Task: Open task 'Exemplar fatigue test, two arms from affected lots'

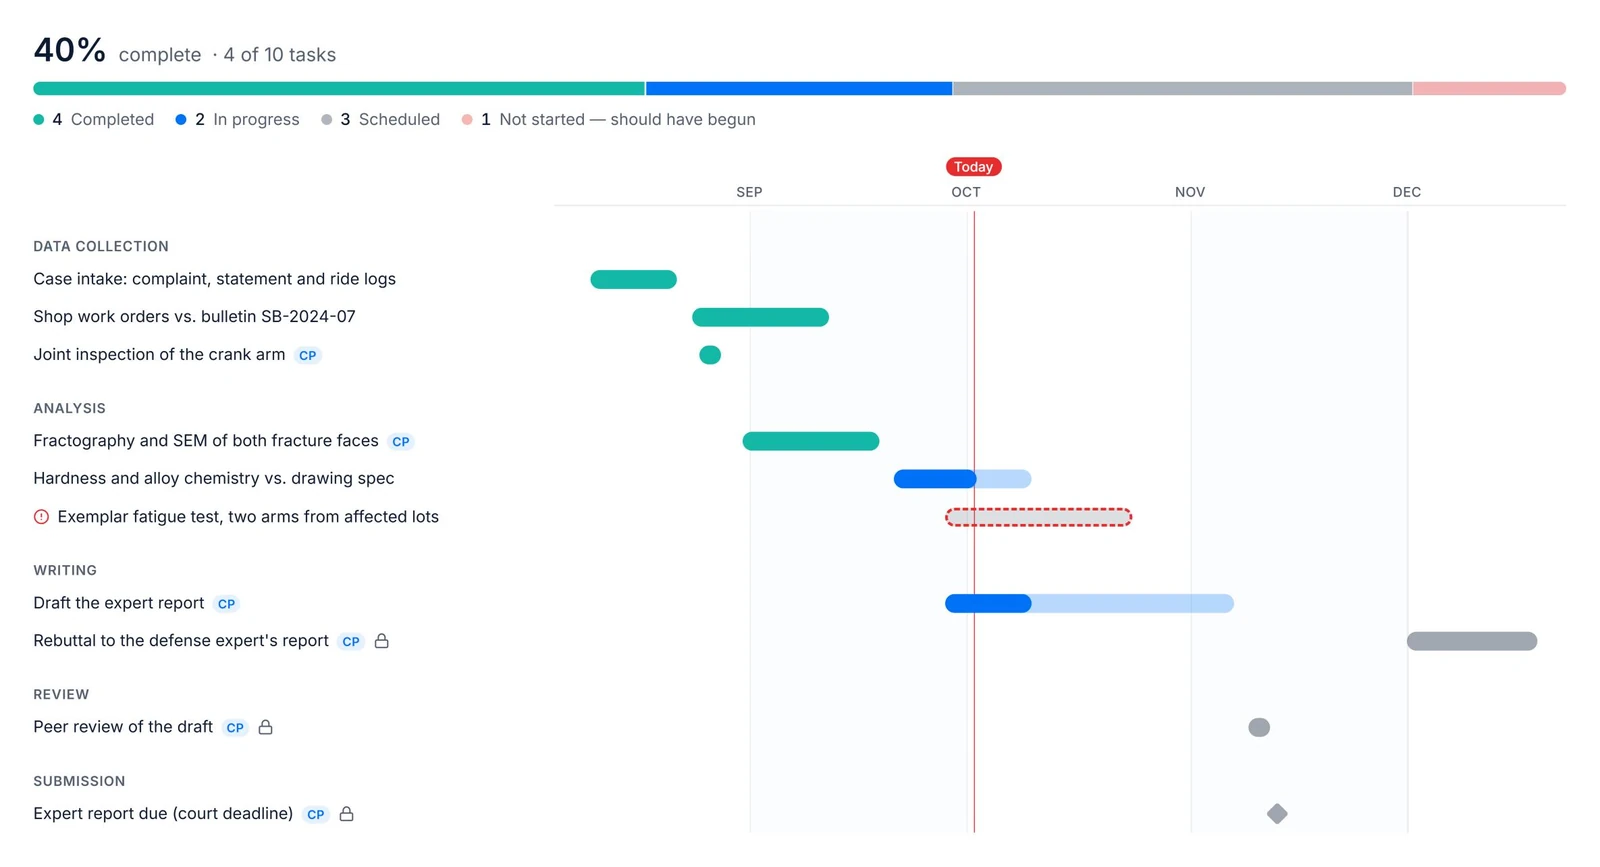Action: (x=248, y=517)
